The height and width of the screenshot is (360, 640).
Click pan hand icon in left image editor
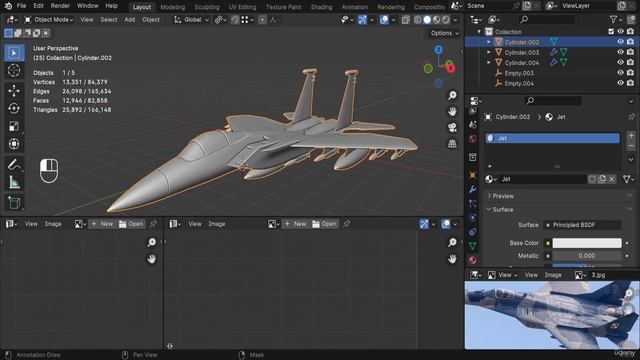(152, 259)
